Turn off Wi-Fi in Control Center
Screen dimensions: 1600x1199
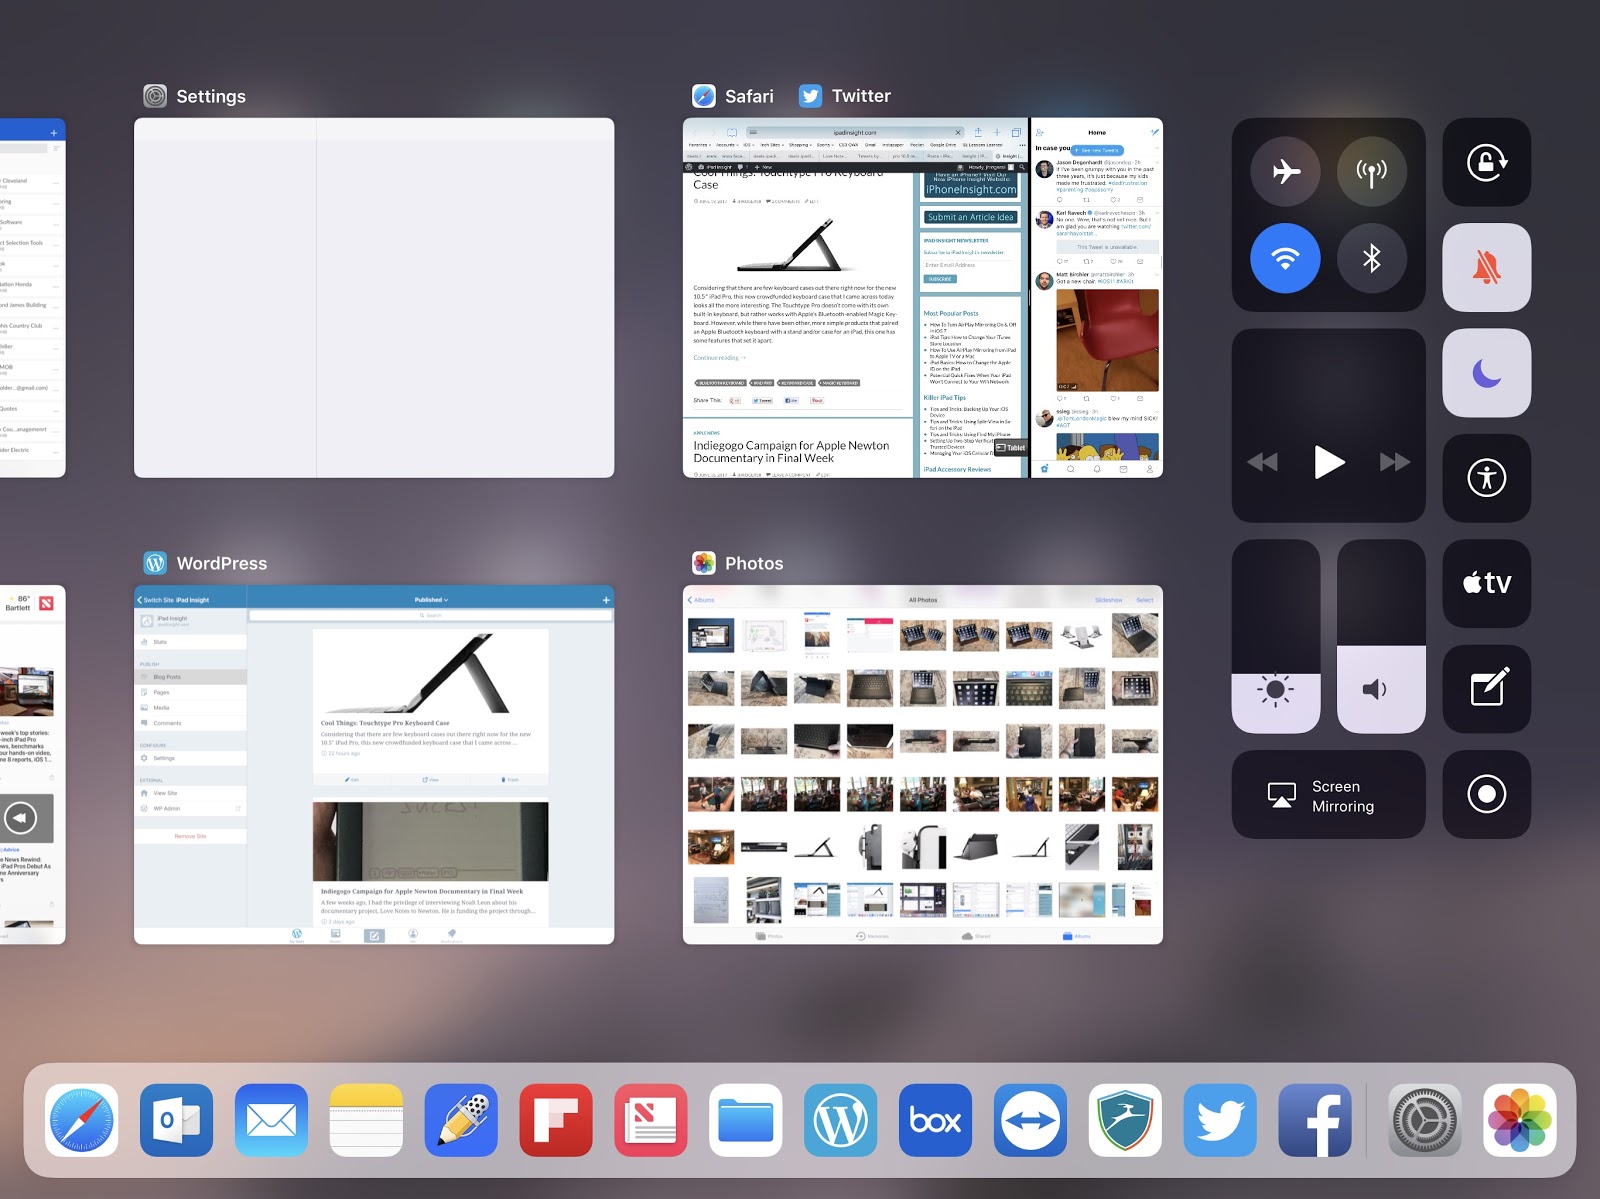coord(1285,258)
